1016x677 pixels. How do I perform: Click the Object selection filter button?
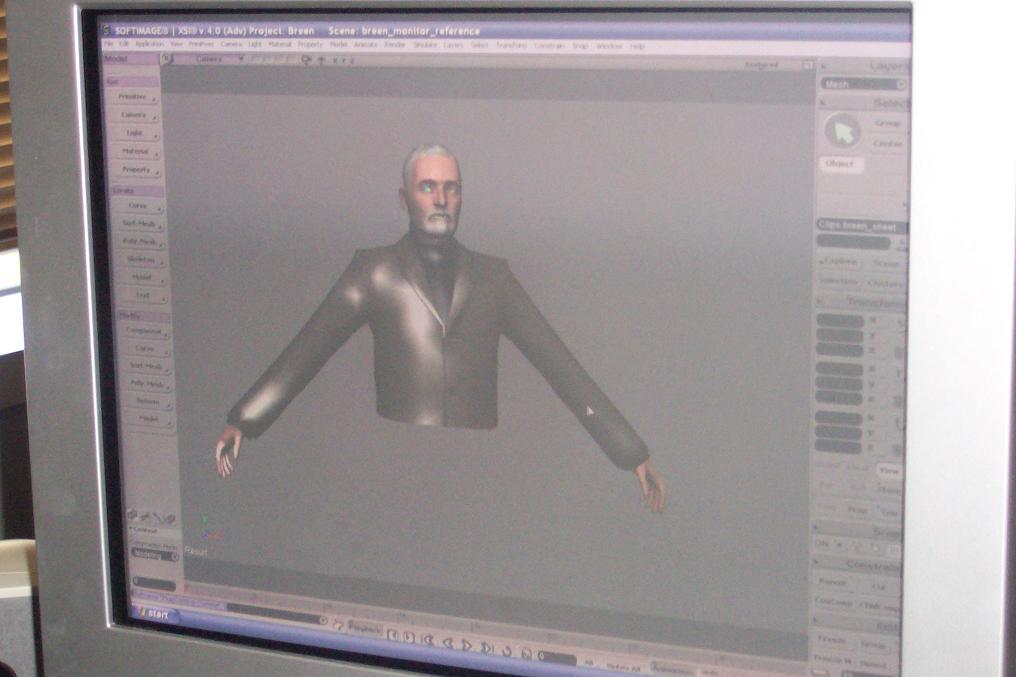point(840,164)
